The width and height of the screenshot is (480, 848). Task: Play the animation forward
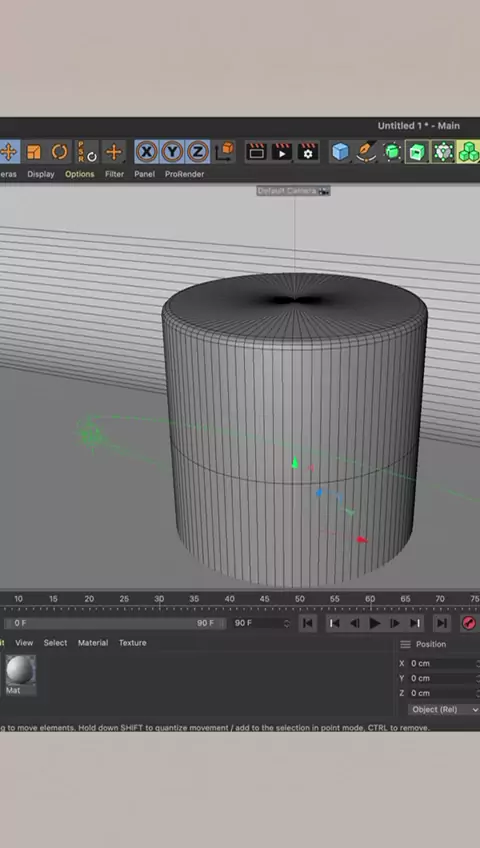pos(375,623)
